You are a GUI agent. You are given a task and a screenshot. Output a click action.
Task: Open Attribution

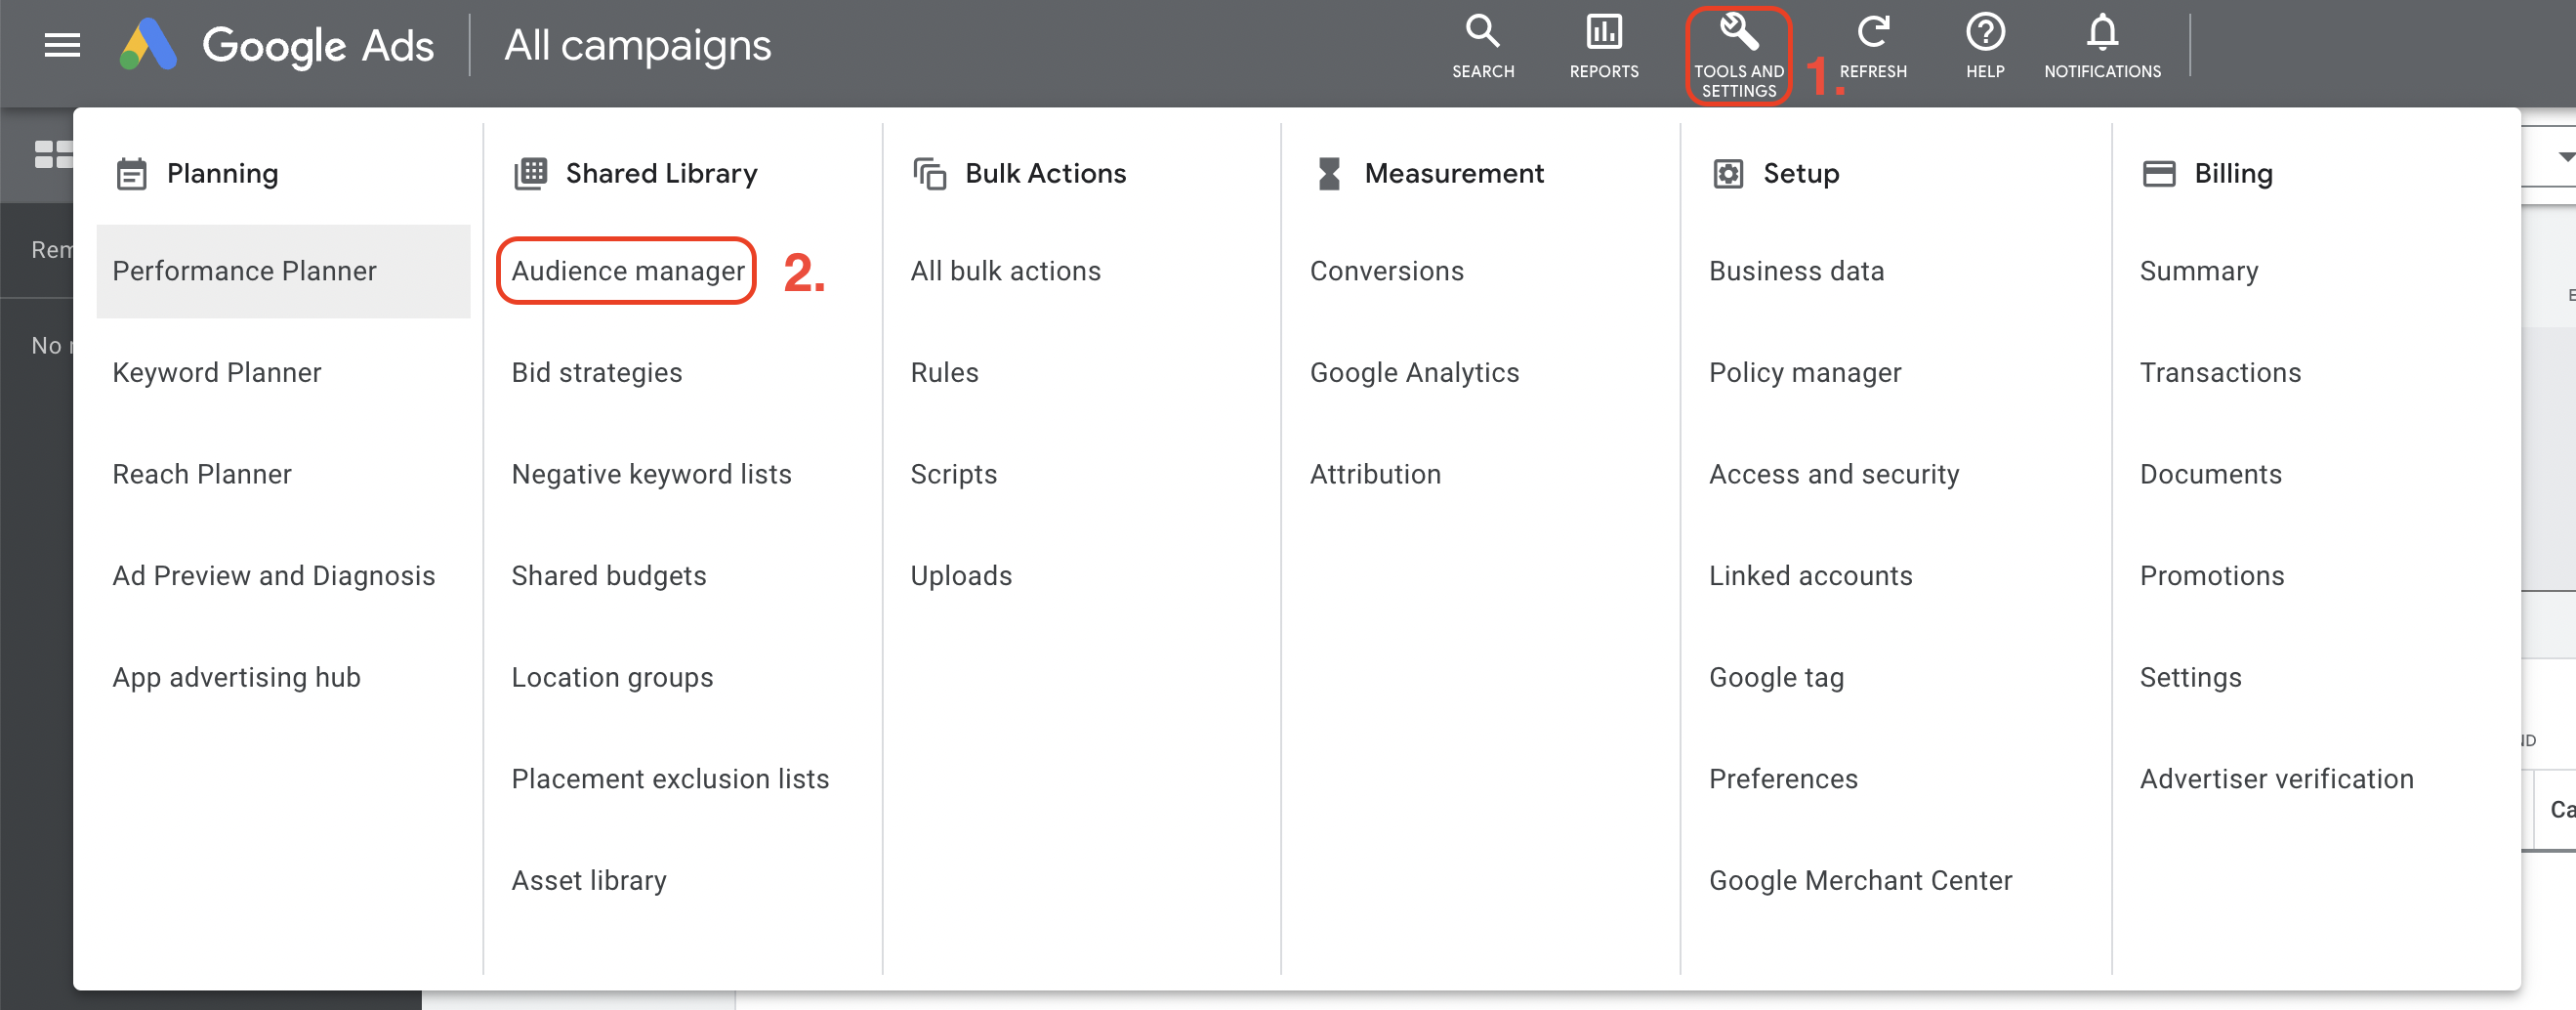[x=1375, y=474]
